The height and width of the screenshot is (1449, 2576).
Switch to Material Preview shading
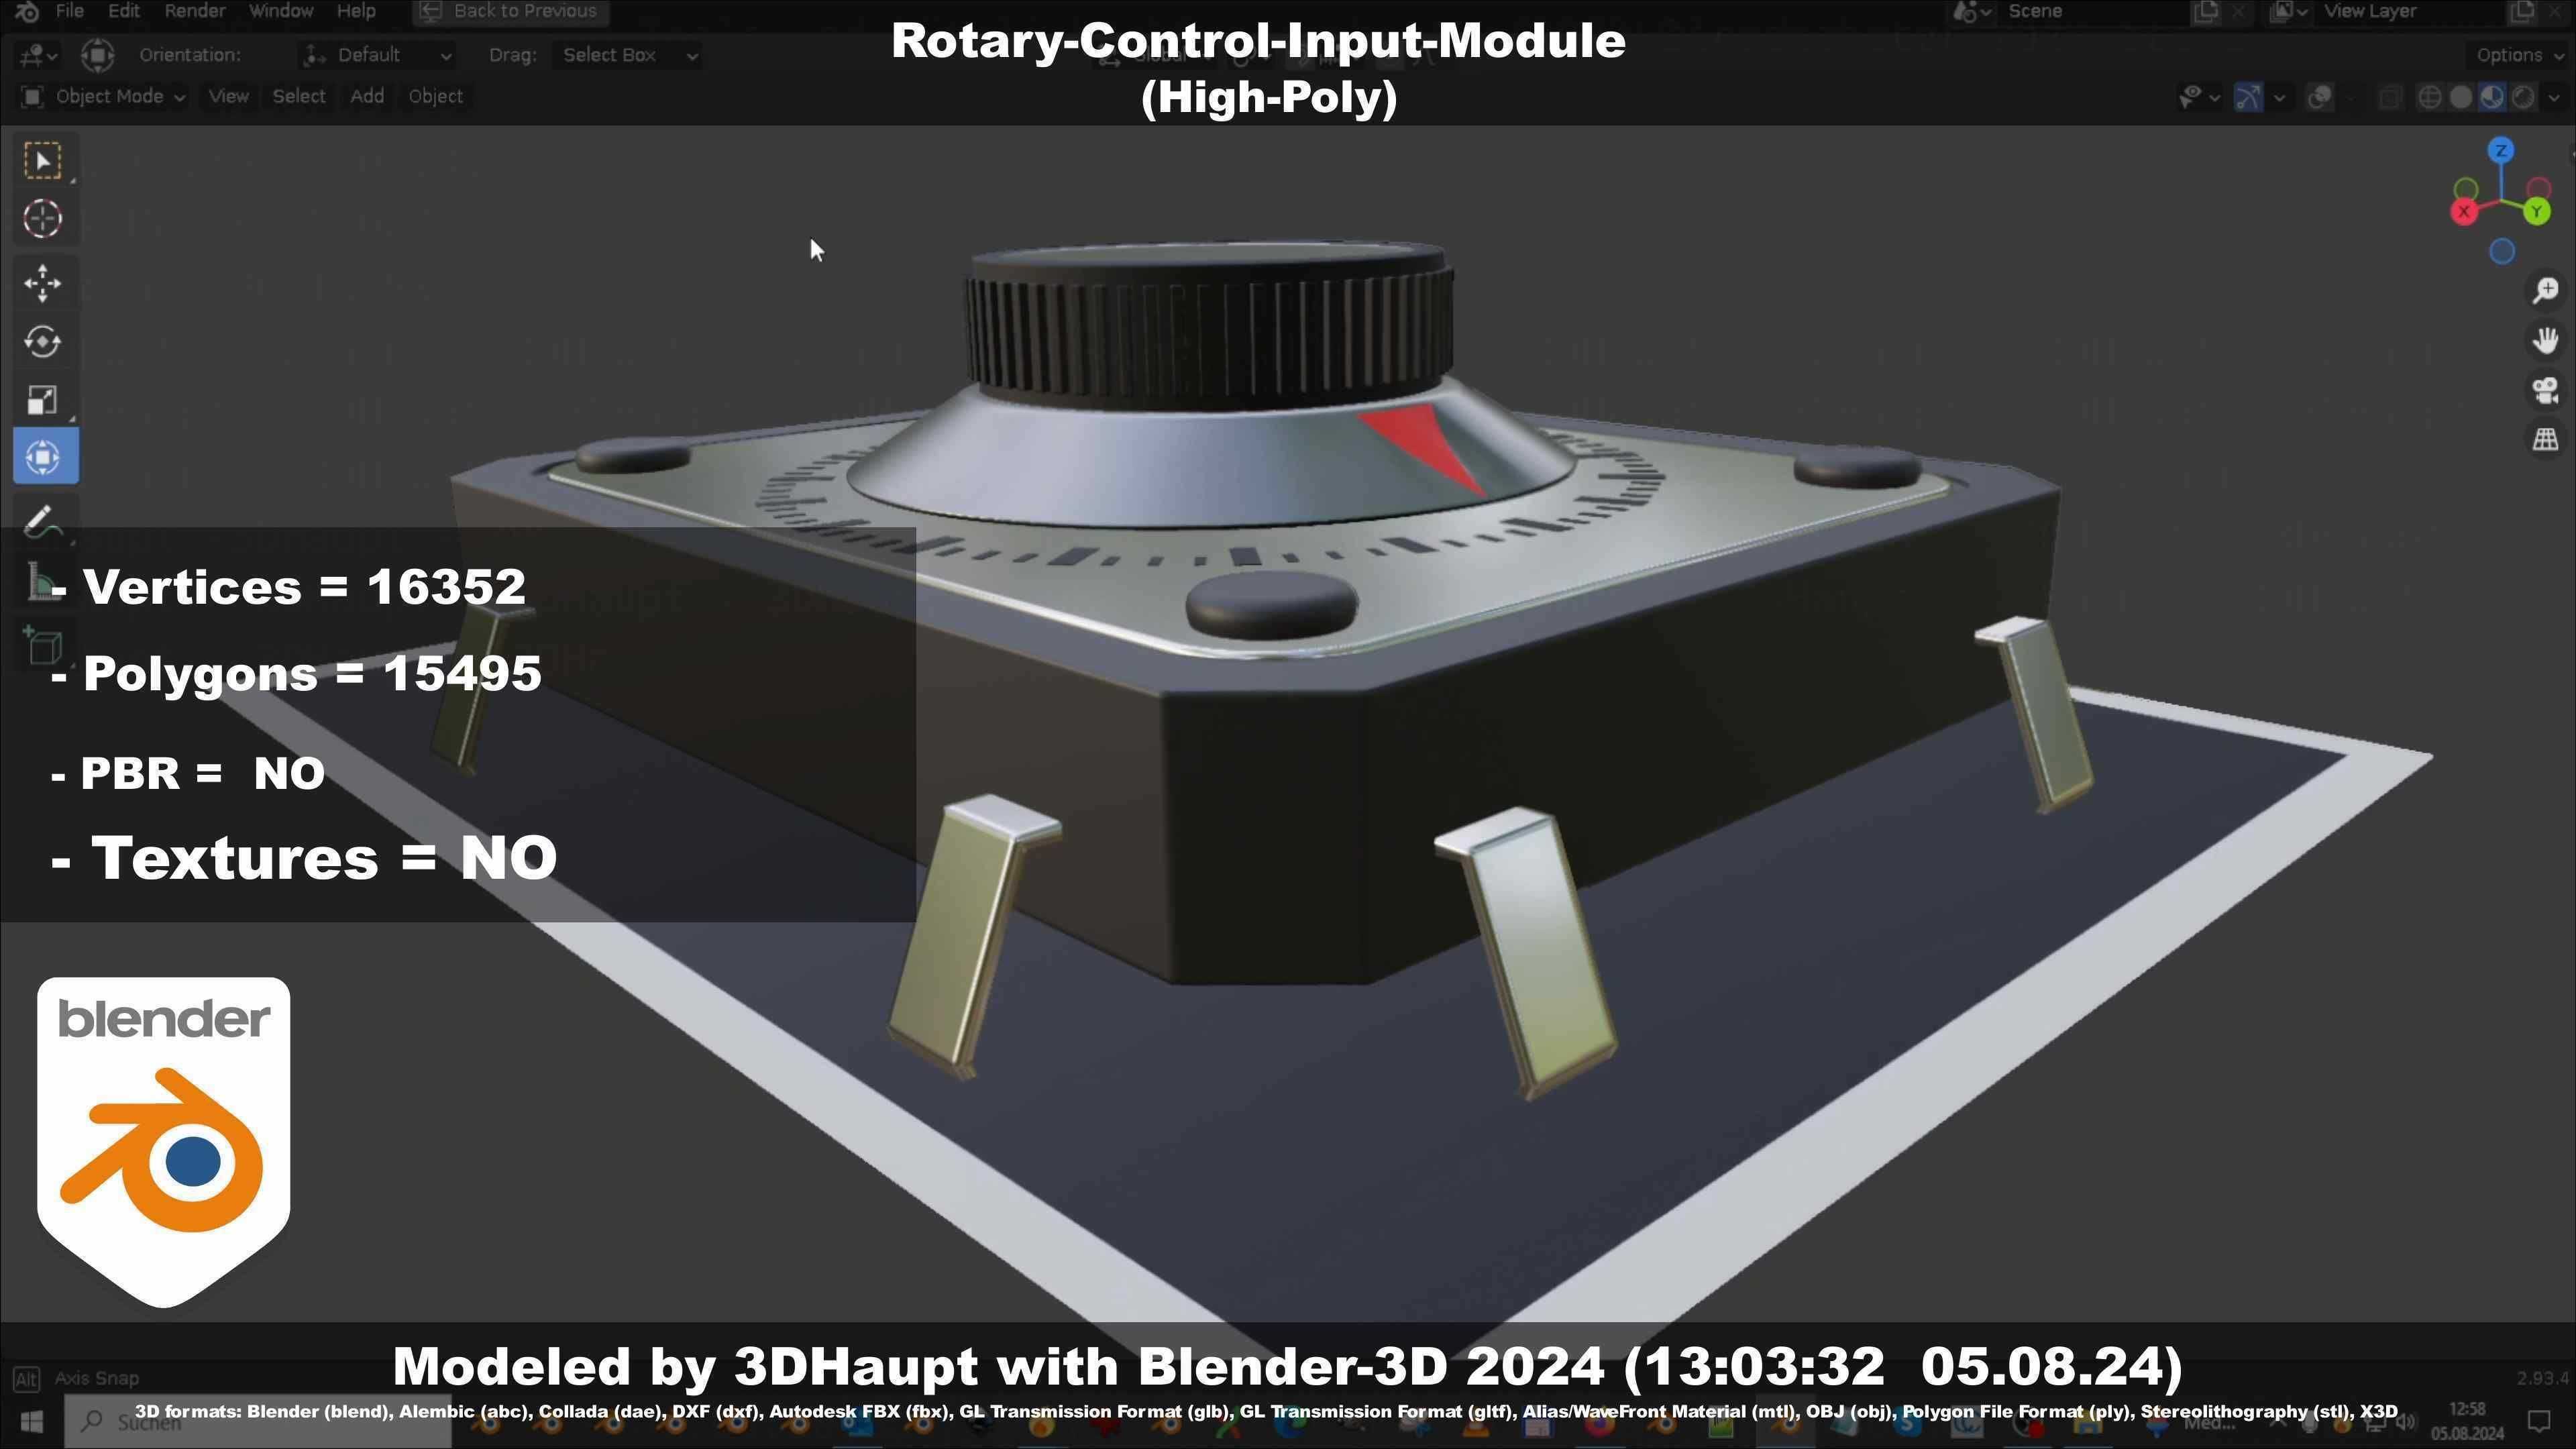pos(2492,97)
